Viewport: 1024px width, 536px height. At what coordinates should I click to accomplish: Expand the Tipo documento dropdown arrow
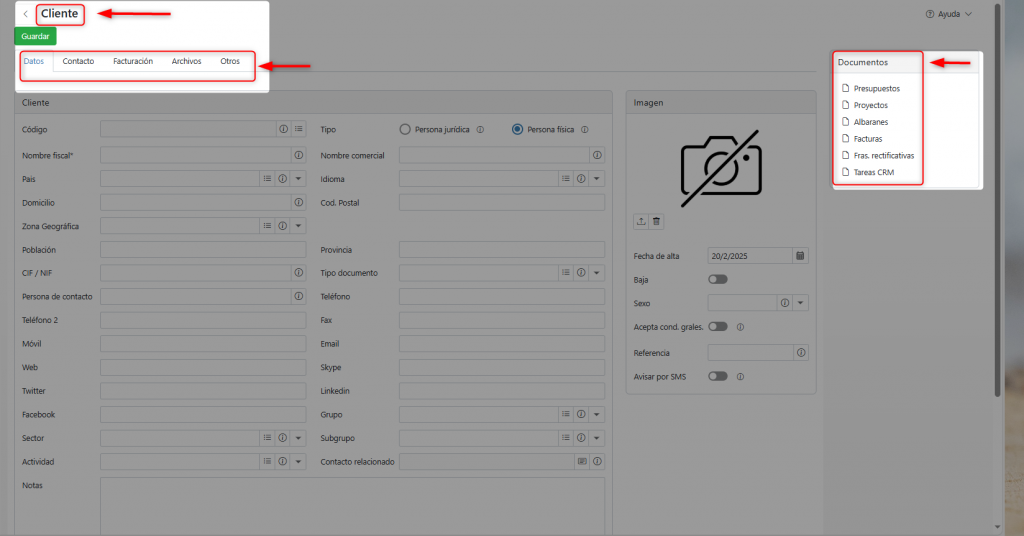(x=597, y=273)
